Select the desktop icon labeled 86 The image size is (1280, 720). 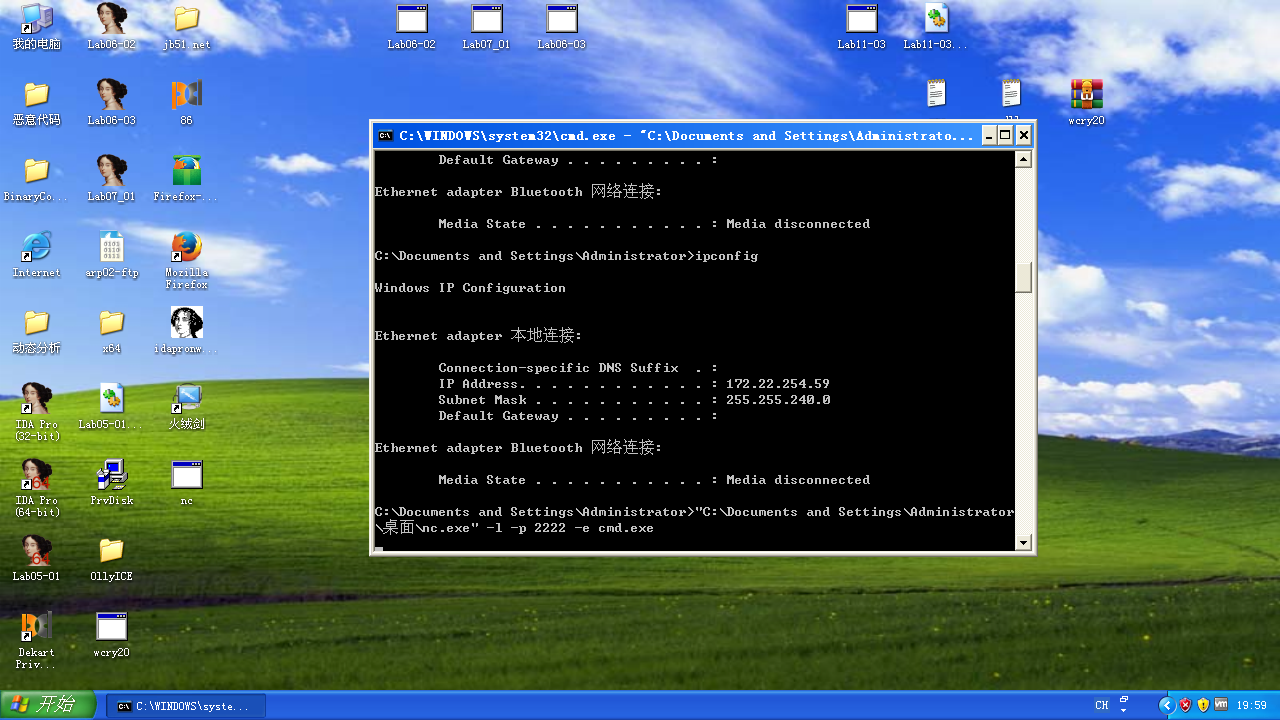[186, 103]
